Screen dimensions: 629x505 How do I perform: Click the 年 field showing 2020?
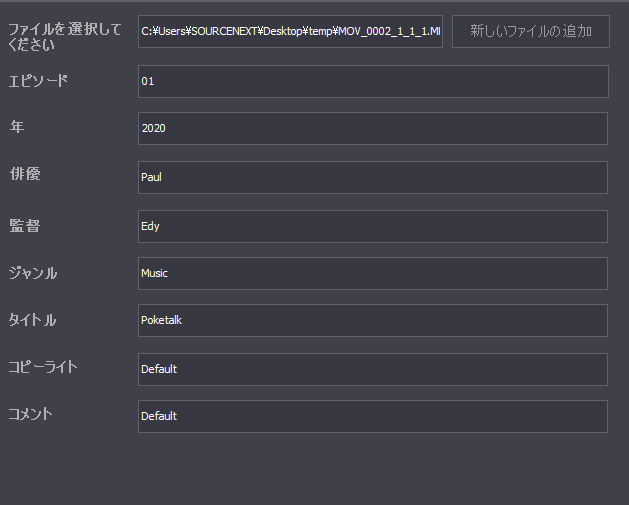click(372, 129)
